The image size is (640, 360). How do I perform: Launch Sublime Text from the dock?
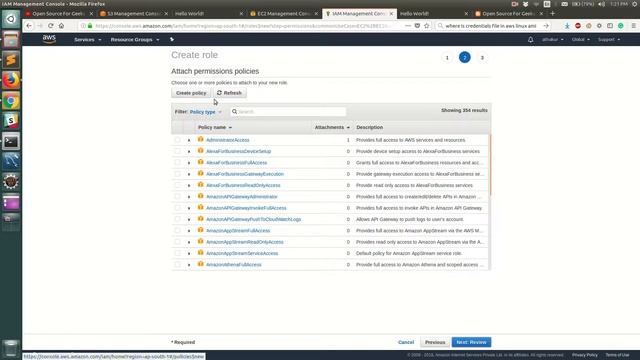(x=11, y=60)
